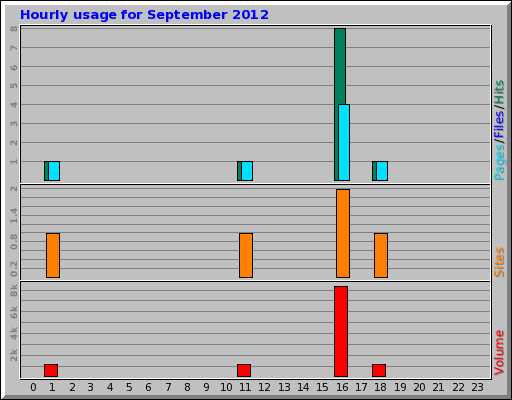This screenshot has width=512, height=400.
Task: Click hour label 16 on the x-axis
Action: [342, 387]
